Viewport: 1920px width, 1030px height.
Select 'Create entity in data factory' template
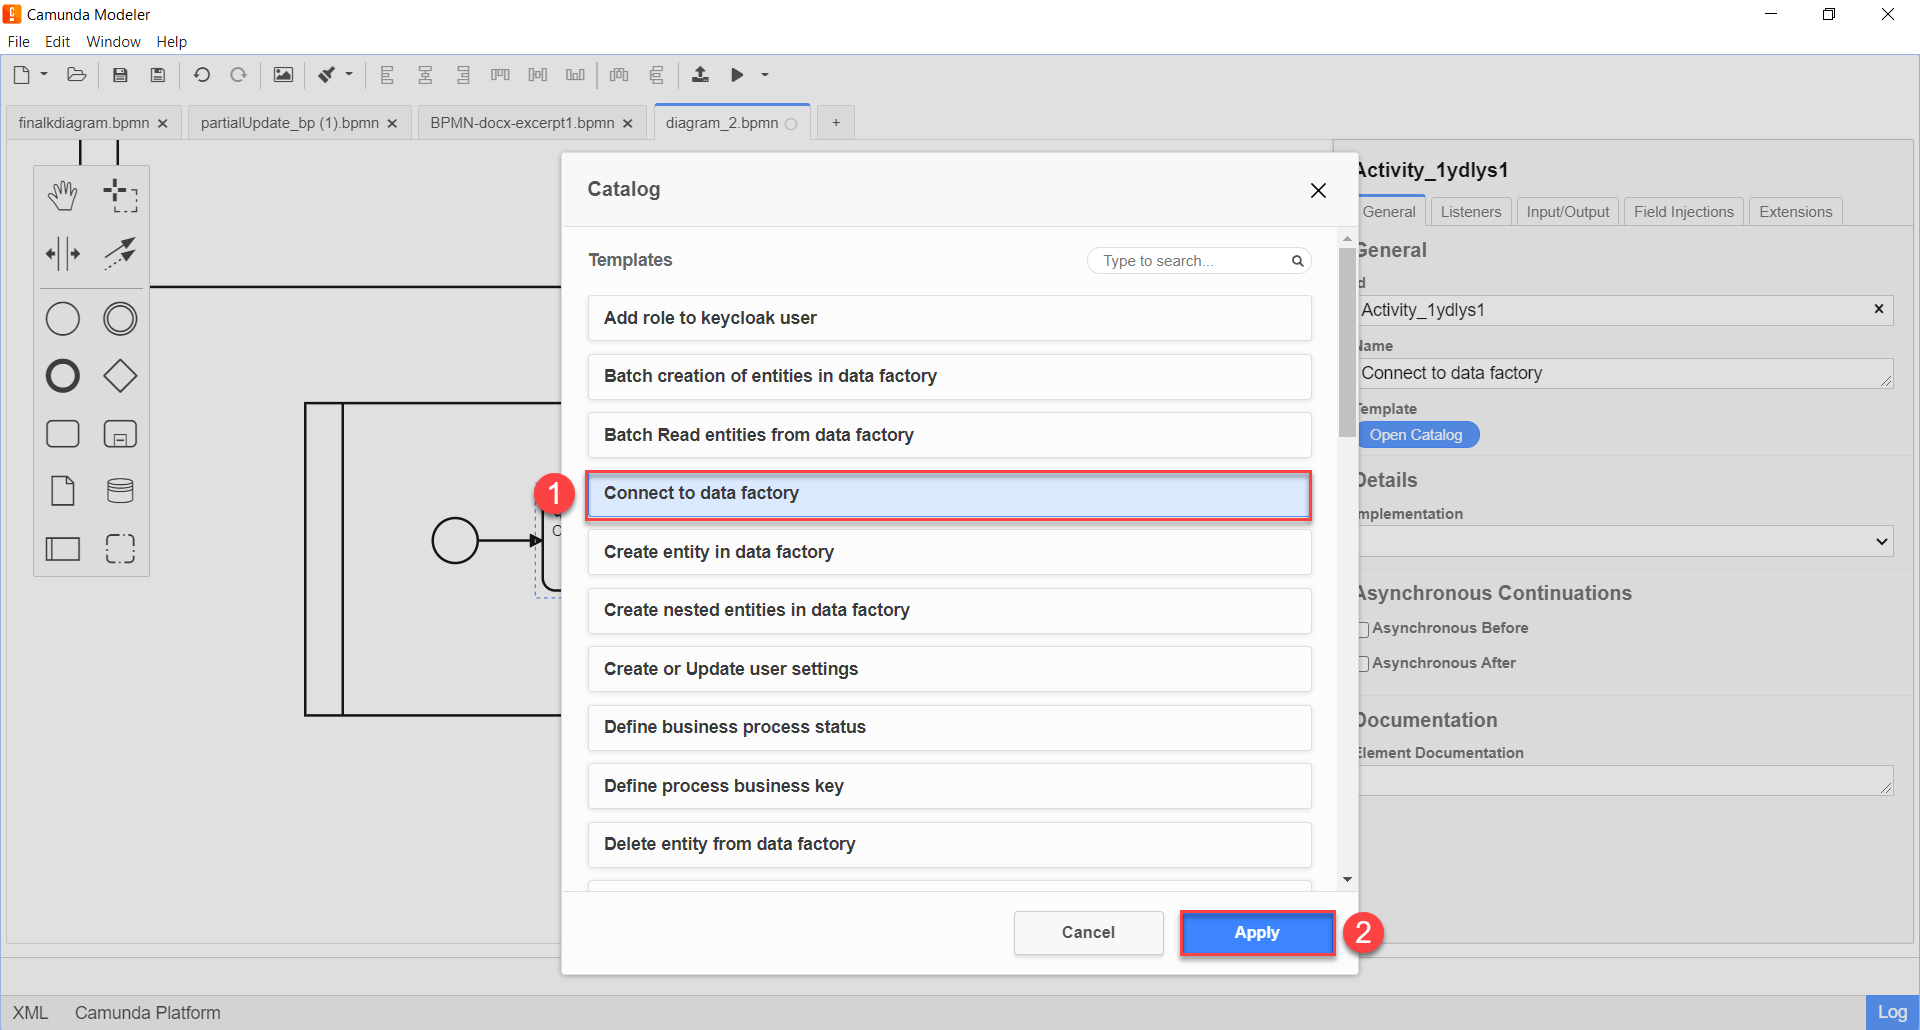tap(949, 552)
